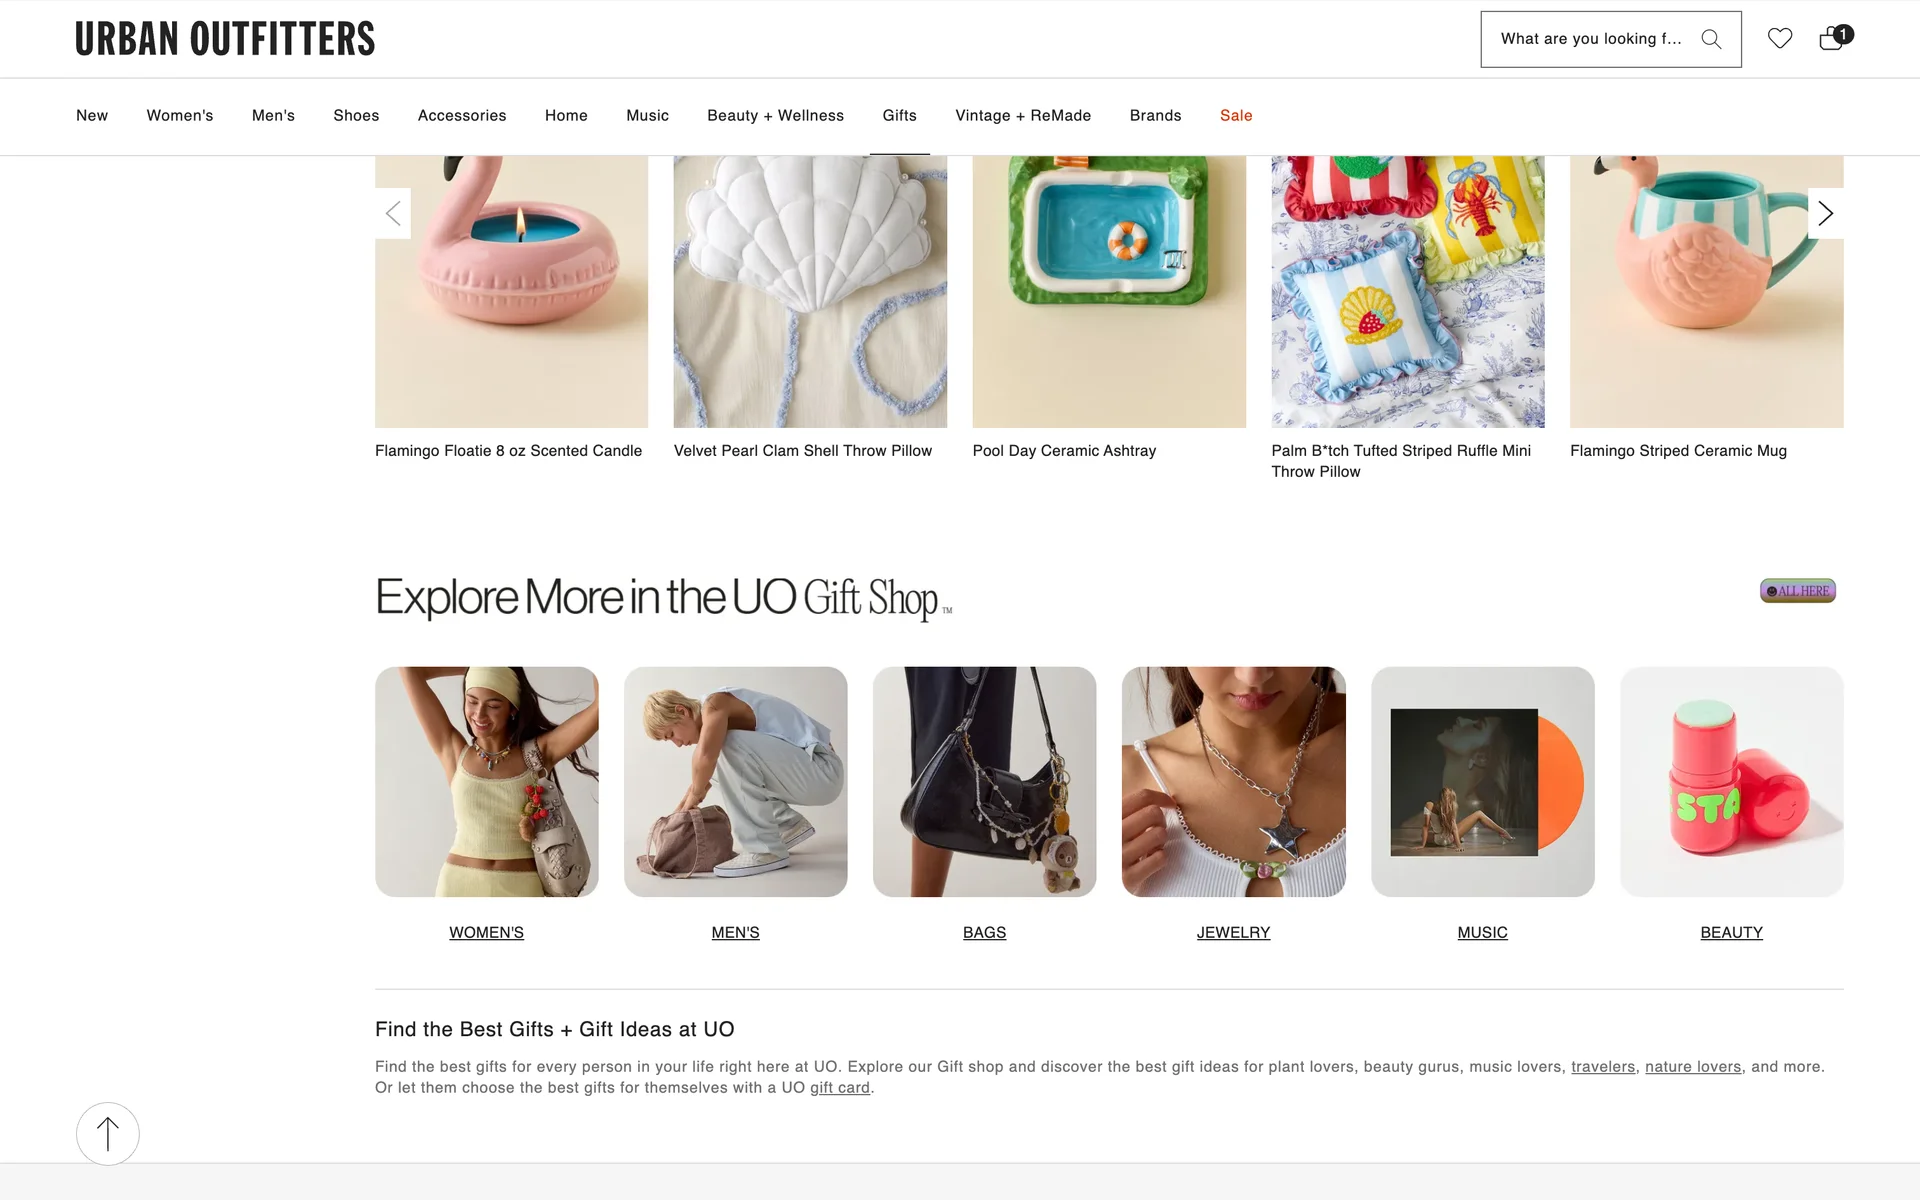Screen dimensions: 1920x1200
Task: Open the JEWELRY category link
Action: [x=1233, y=932]
